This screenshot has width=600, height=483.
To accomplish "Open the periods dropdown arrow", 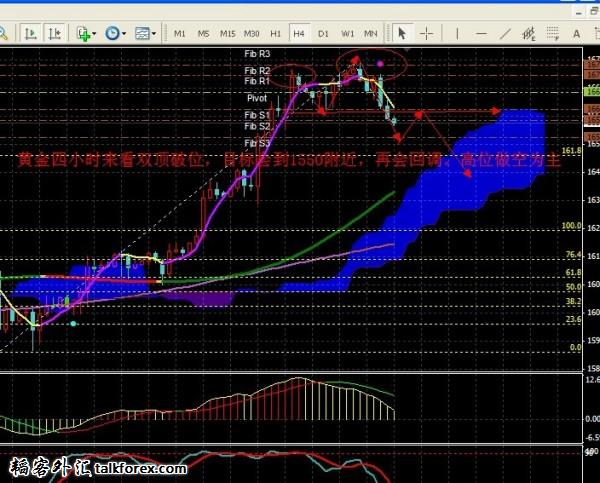I will pyautogui.click(x=124, y=34).
